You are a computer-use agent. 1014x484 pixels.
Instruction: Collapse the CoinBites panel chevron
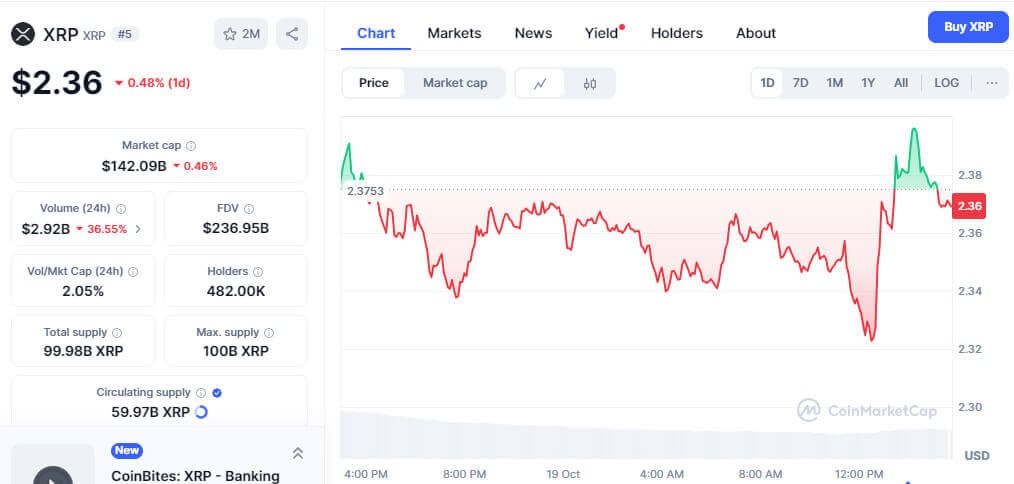pyautogui.click(x=297, y=453)
